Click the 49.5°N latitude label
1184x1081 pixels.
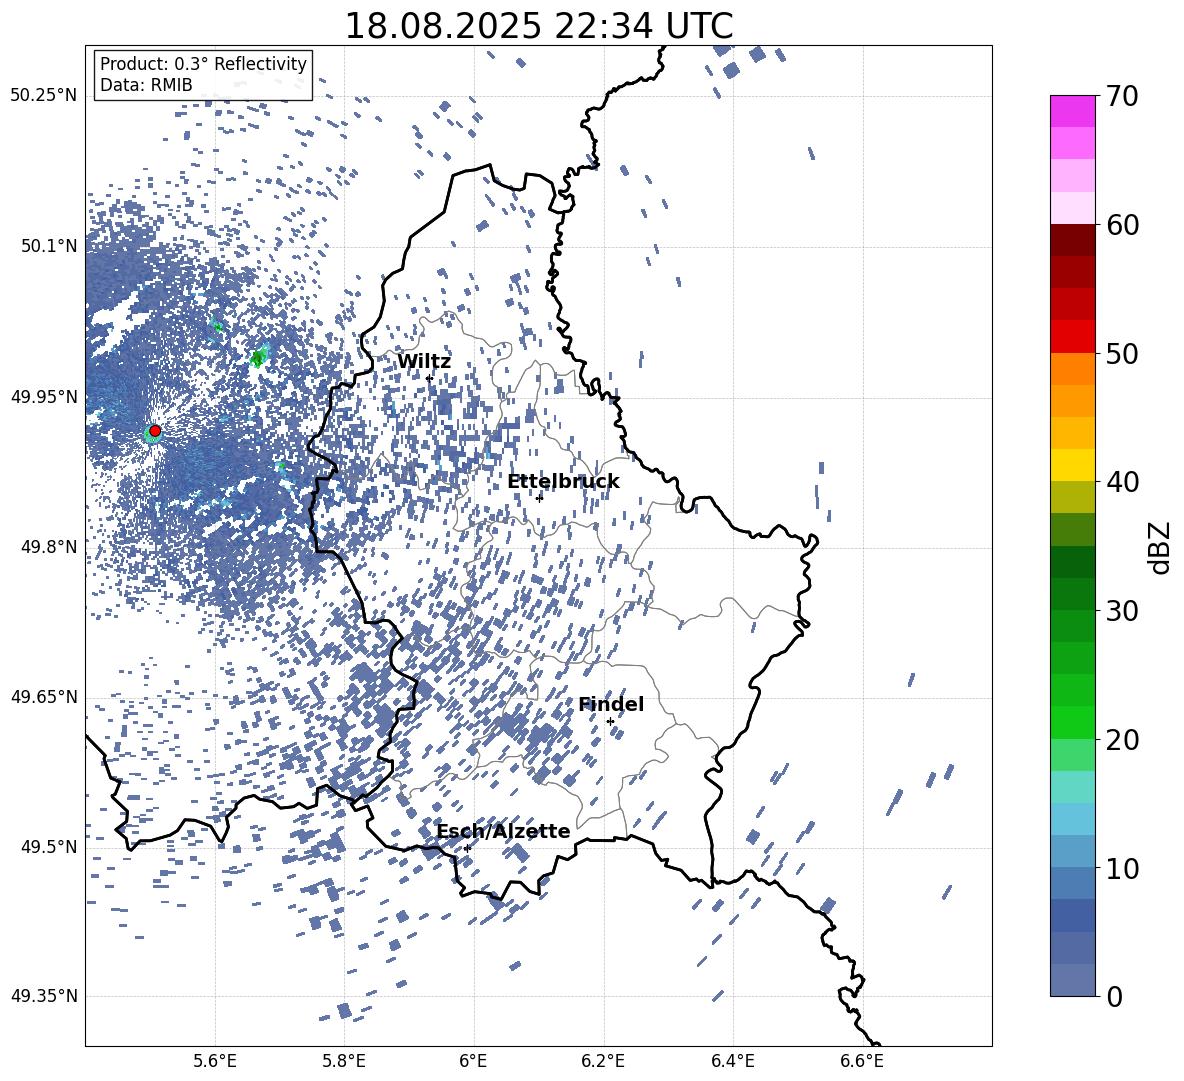(x=48, y=846)
